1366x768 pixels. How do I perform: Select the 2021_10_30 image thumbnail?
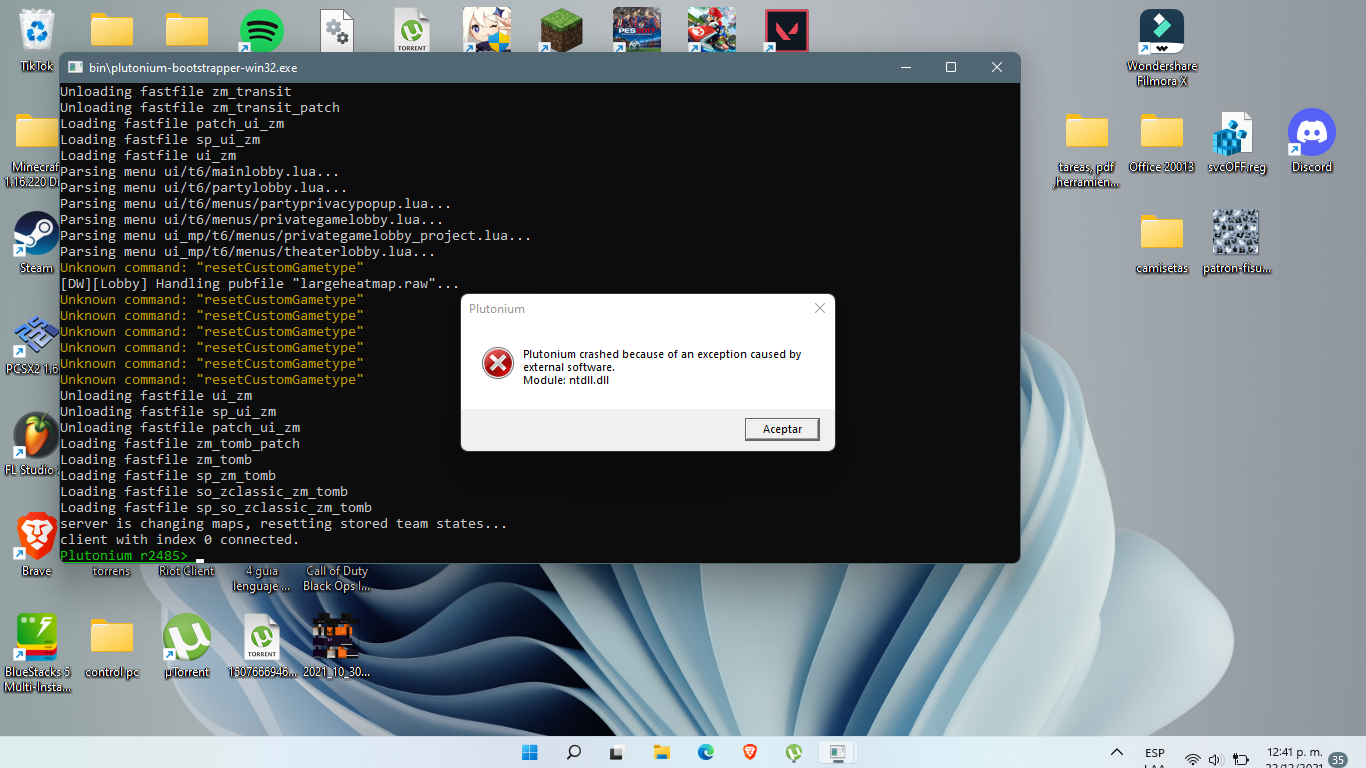(x=336, y=647)
